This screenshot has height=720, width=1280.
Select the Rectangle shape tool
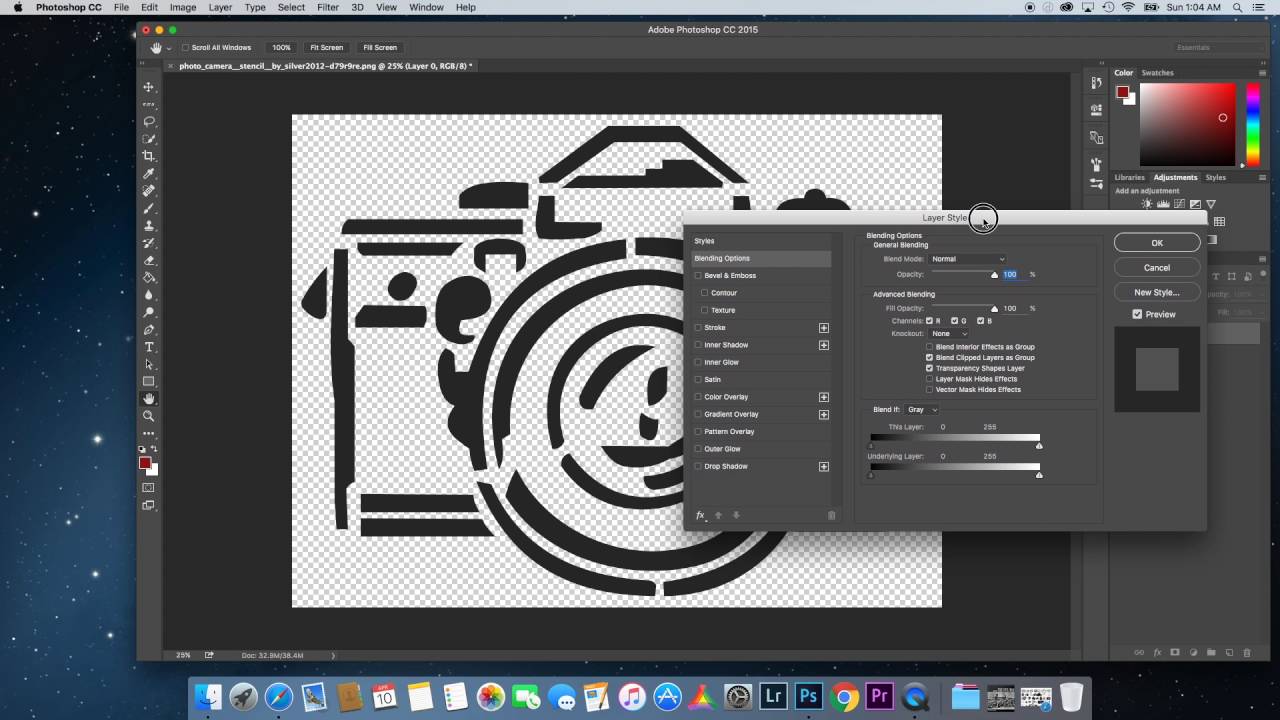149,382
